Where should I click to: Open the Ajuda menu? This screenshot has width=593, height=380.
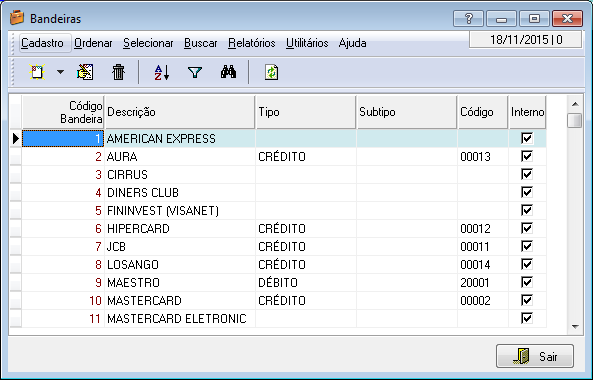coord(352,43)
